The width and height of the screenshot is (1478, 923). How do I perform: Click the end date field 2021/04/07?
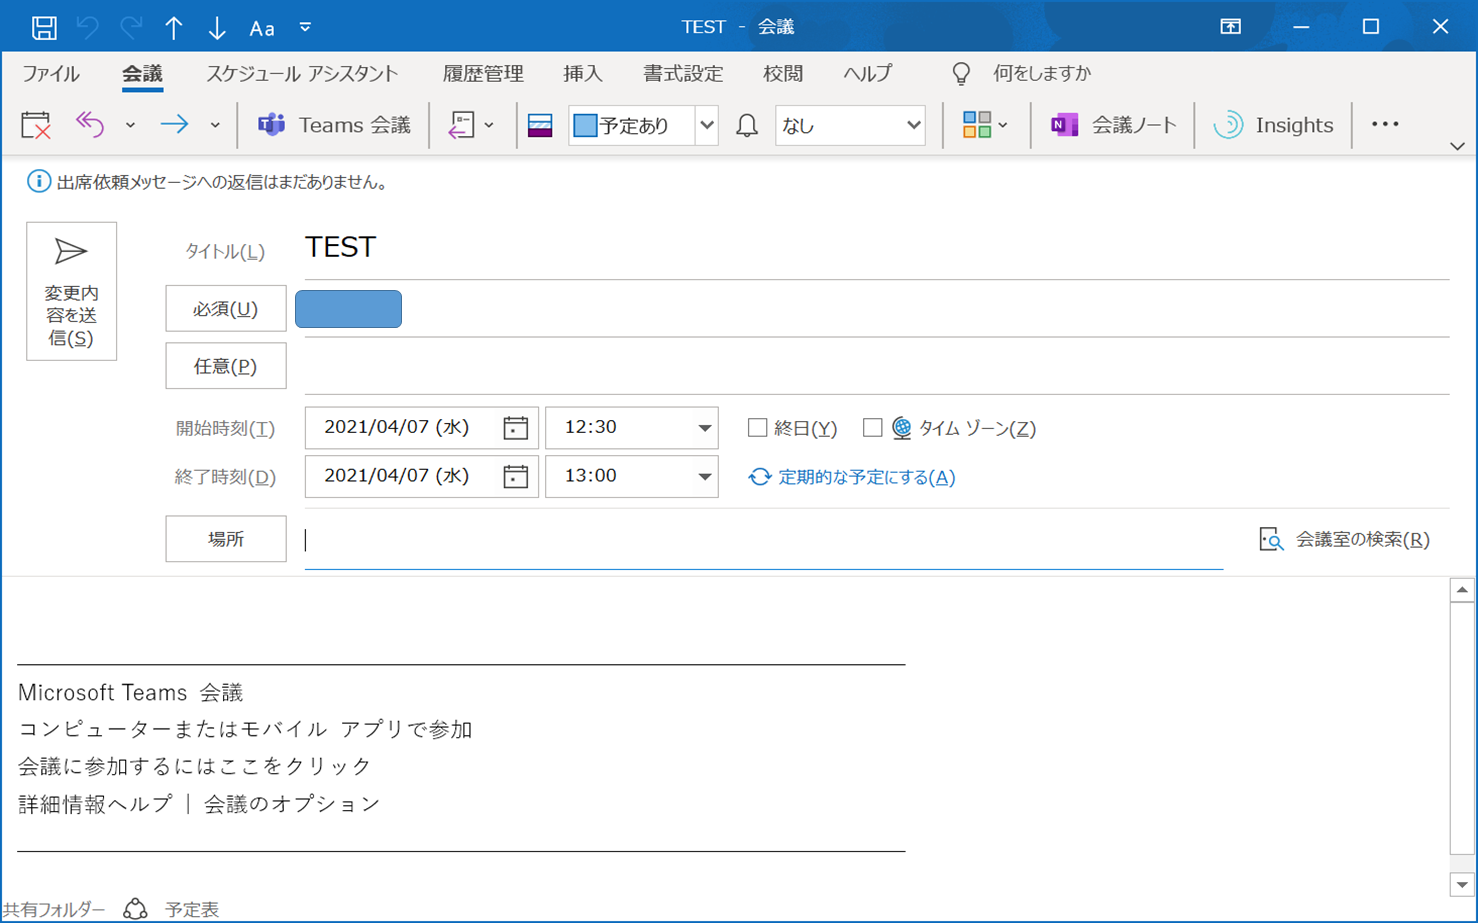398,476
